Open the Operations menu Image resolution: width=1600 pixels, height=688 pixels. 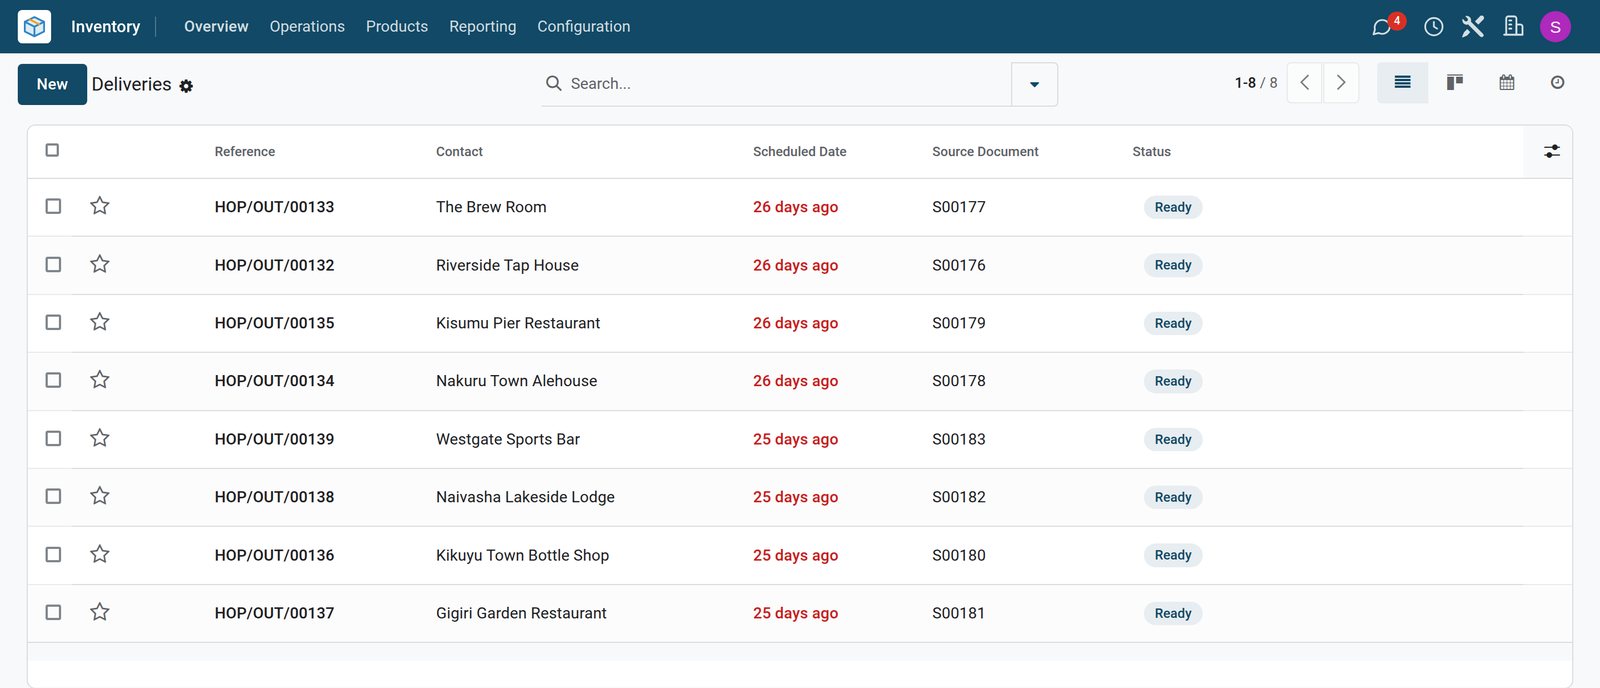tap(307, 26)
